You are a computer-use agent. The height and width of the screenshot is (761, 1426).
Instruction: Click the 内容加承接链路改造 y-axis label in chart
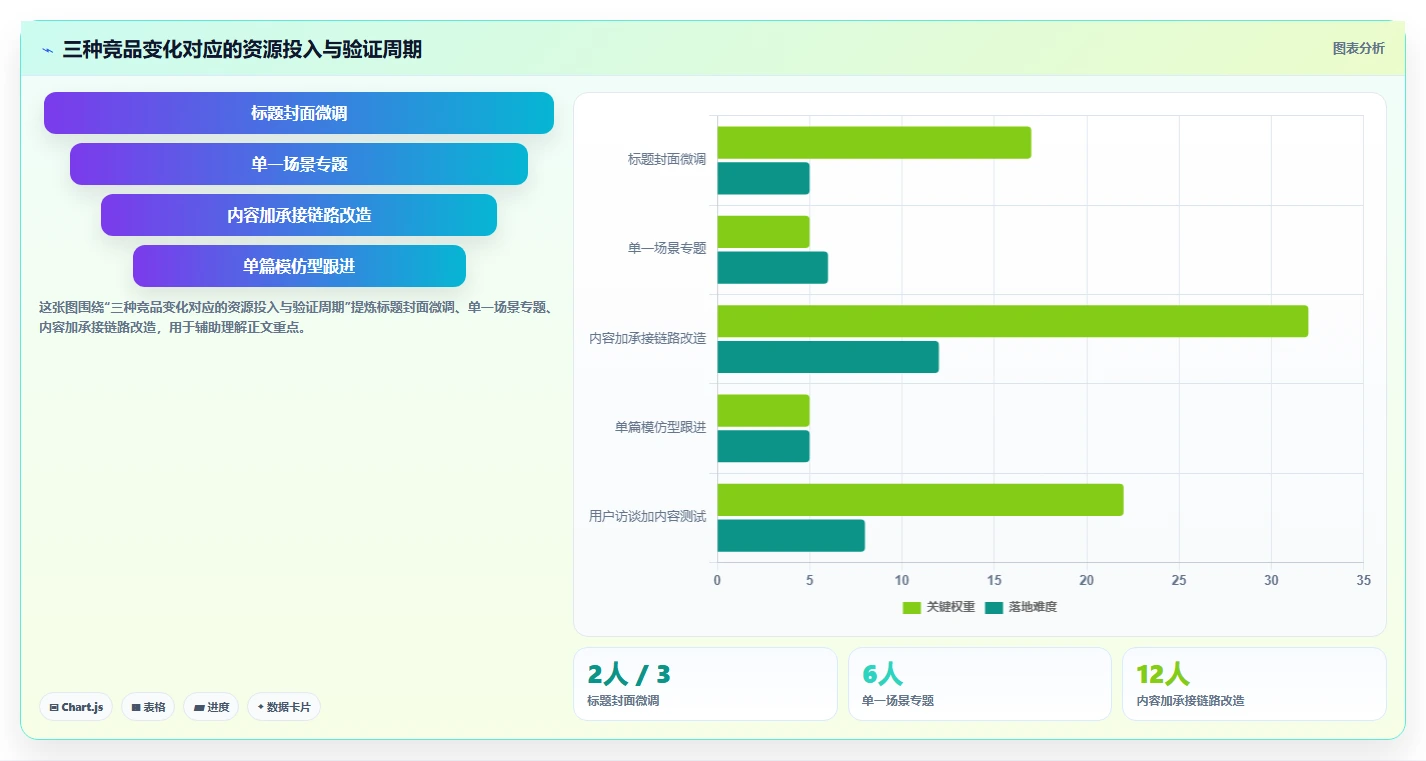(x=648, y=338)
